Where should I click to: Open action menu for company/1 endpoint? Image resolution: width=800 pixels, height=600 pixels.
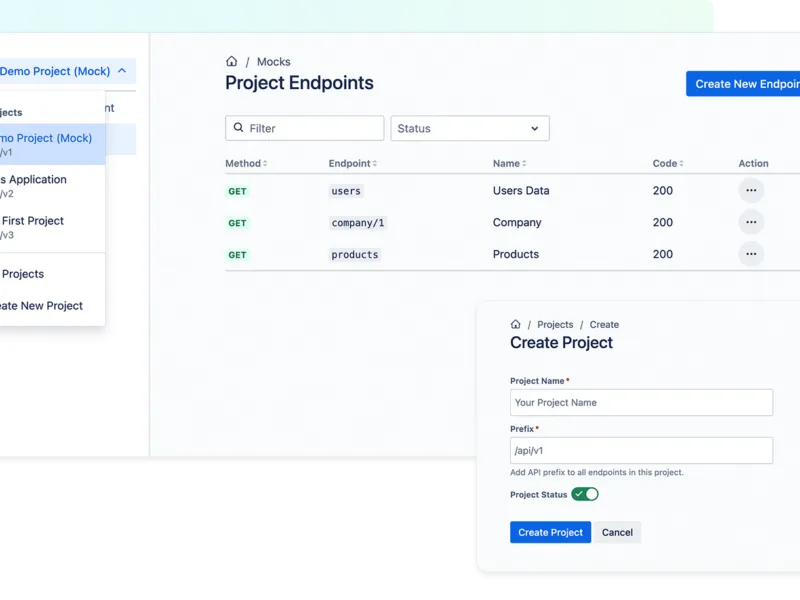(x=751, y=222)
